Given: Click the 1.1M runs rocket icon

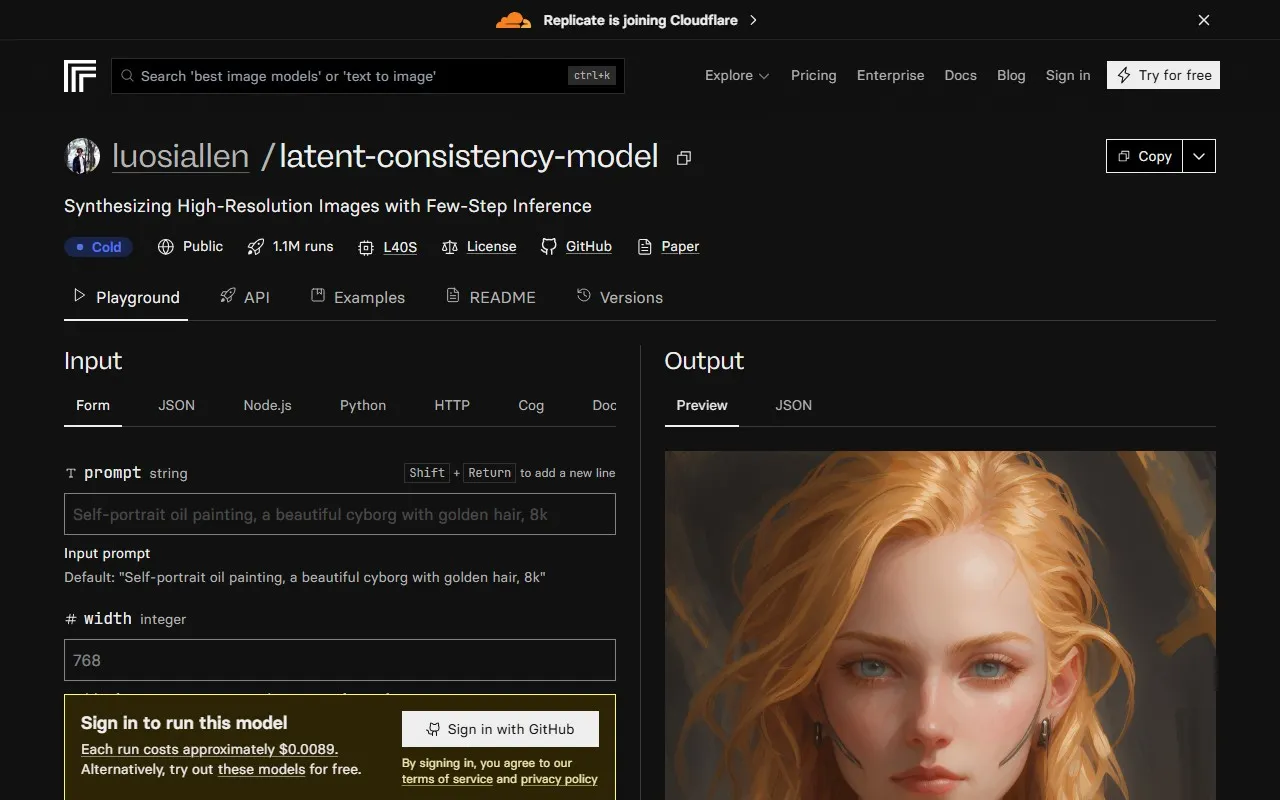Looking at the screenshot, I should click(x=255, y=246).
